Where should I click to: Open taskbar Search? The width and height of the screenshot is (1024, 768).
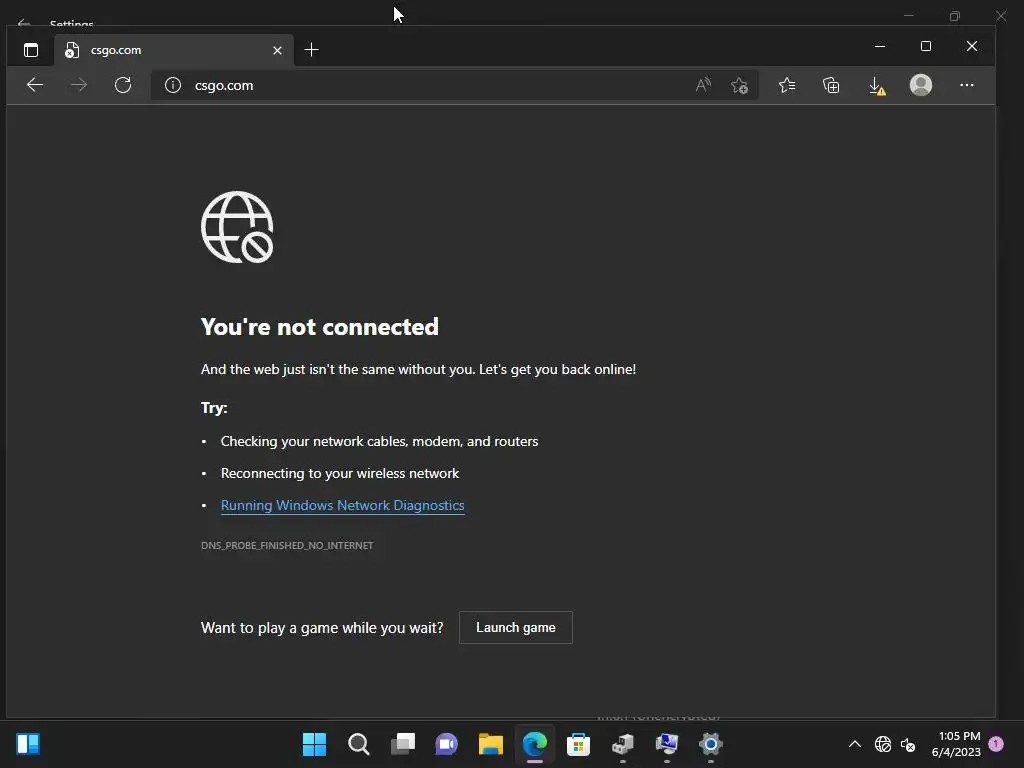(x=359, y=744)
